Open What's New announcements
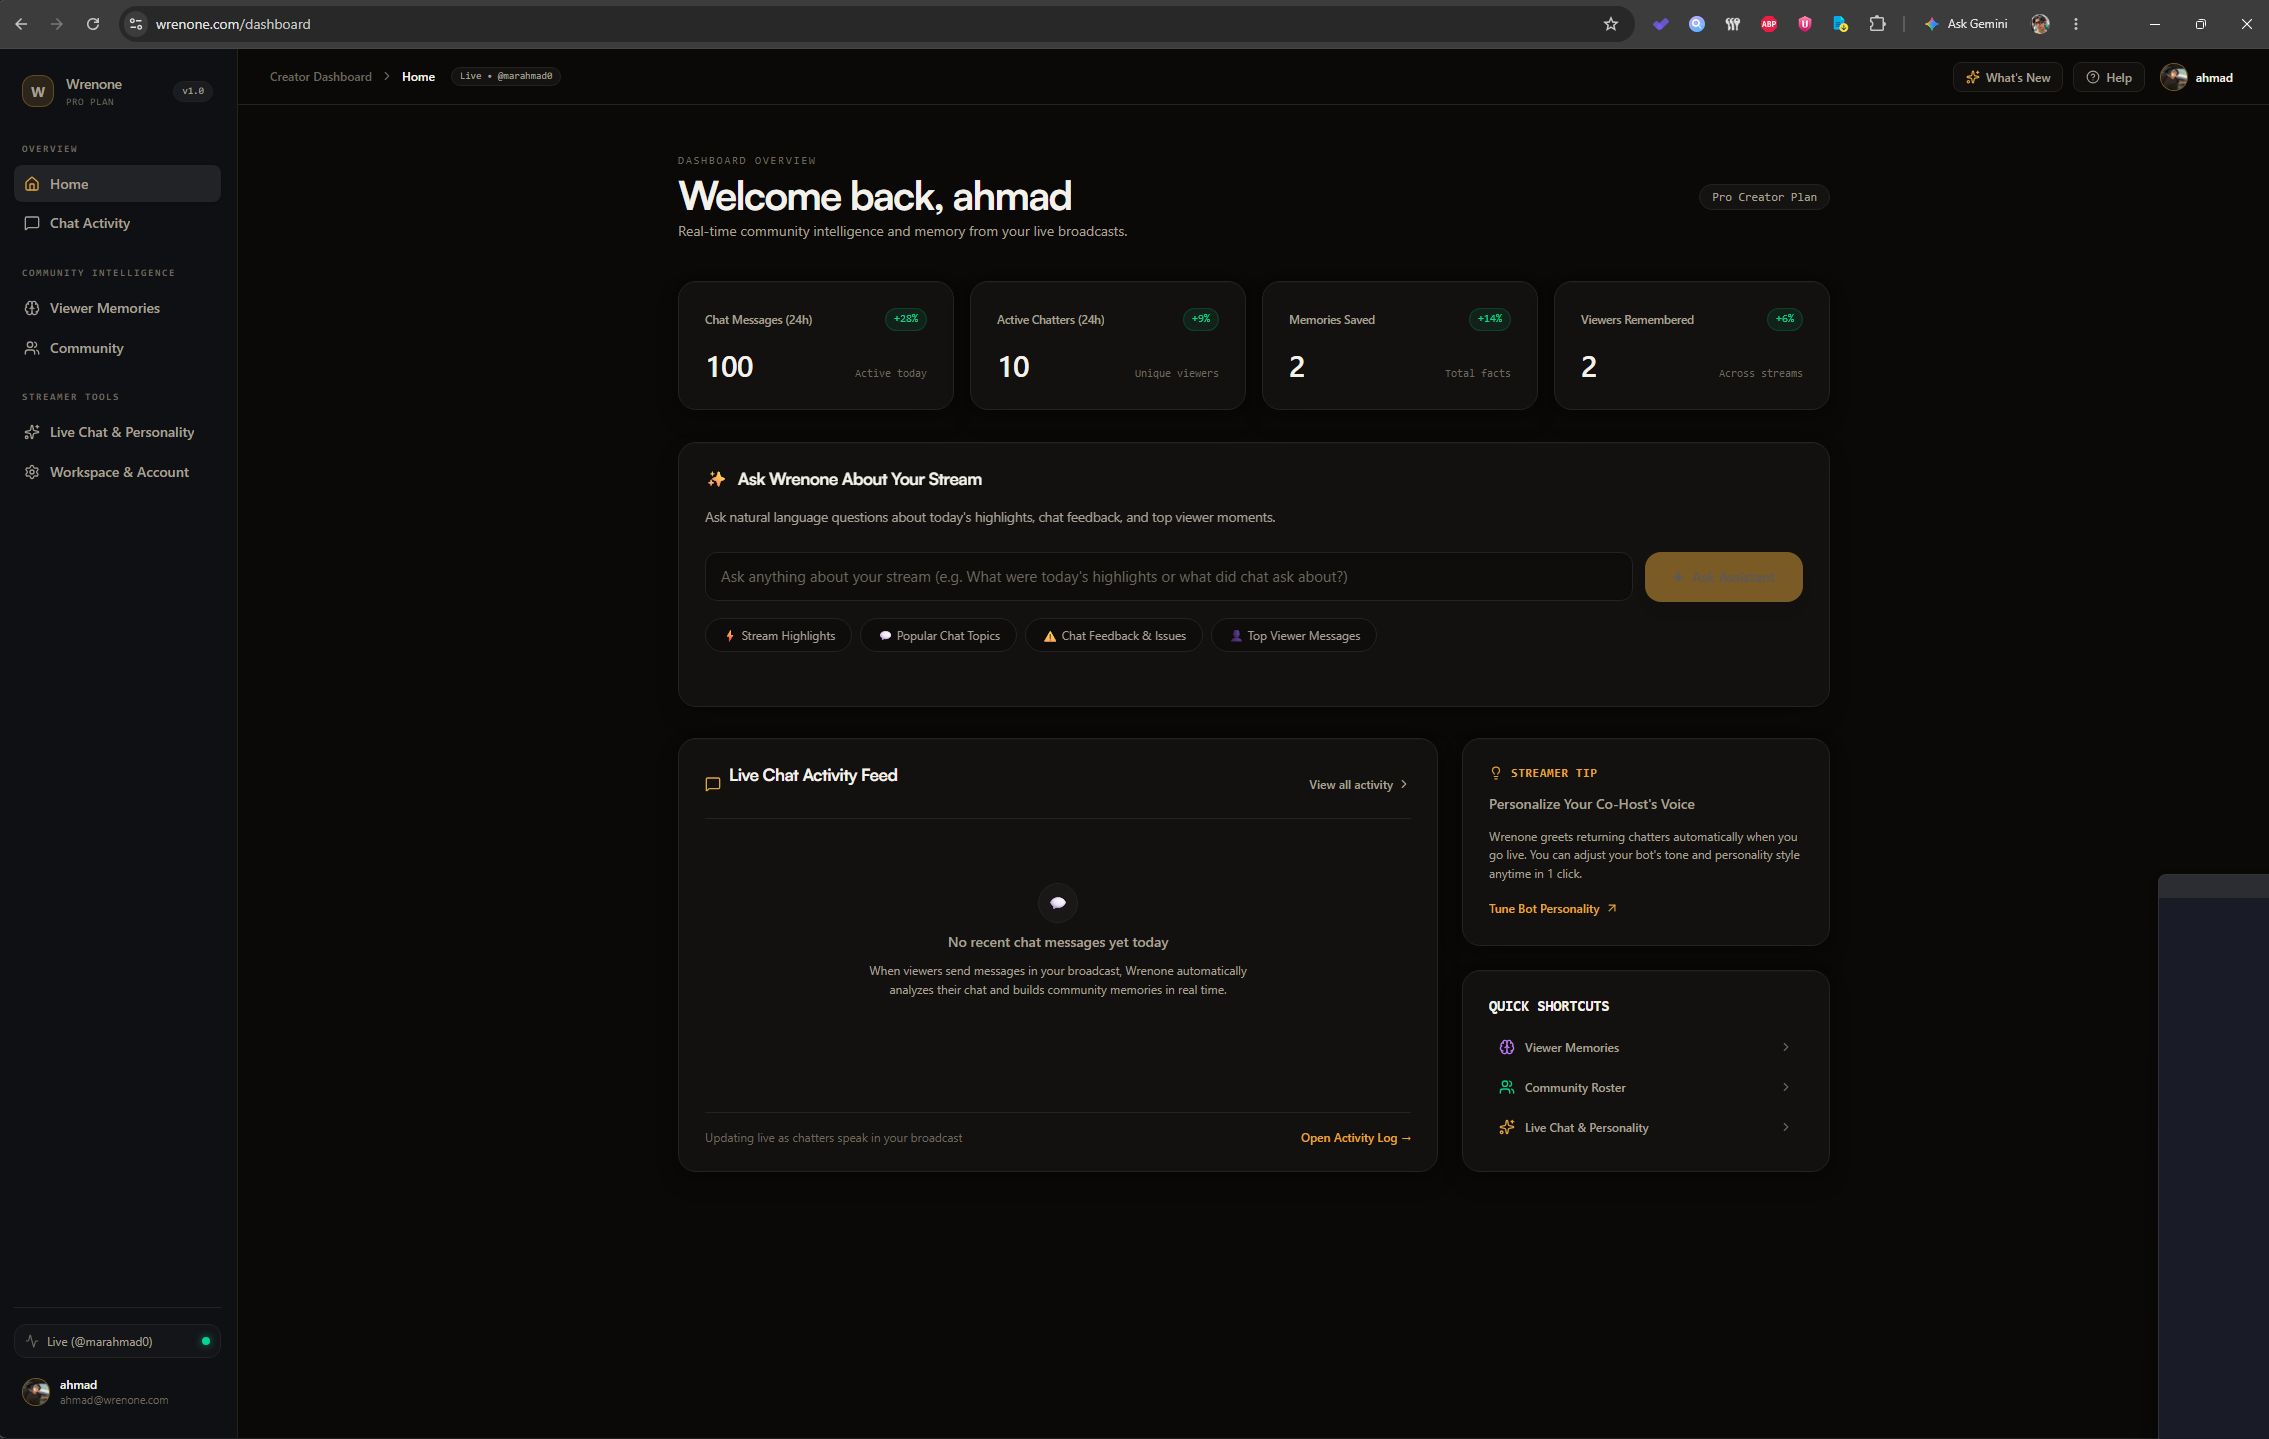The image size is (2269, 1439). point(2007,77)
